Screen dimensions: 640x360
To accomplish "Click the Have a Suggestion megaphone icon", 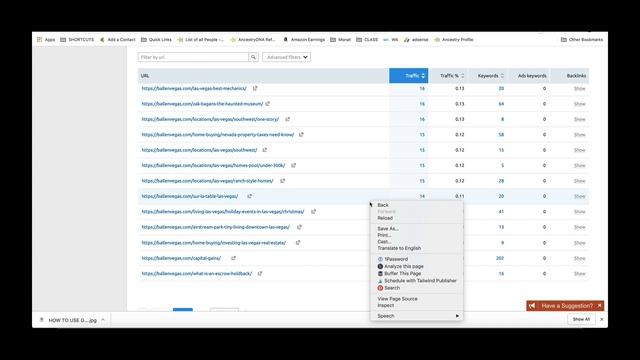I will tap(532, 306).
